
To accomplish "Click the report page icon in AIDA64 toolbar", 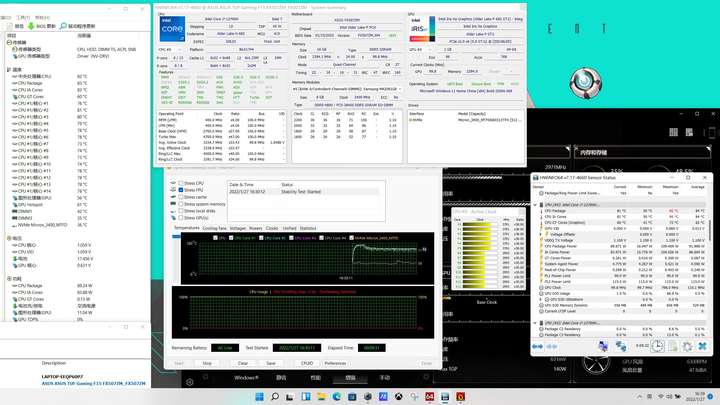I will click(11, 26).
